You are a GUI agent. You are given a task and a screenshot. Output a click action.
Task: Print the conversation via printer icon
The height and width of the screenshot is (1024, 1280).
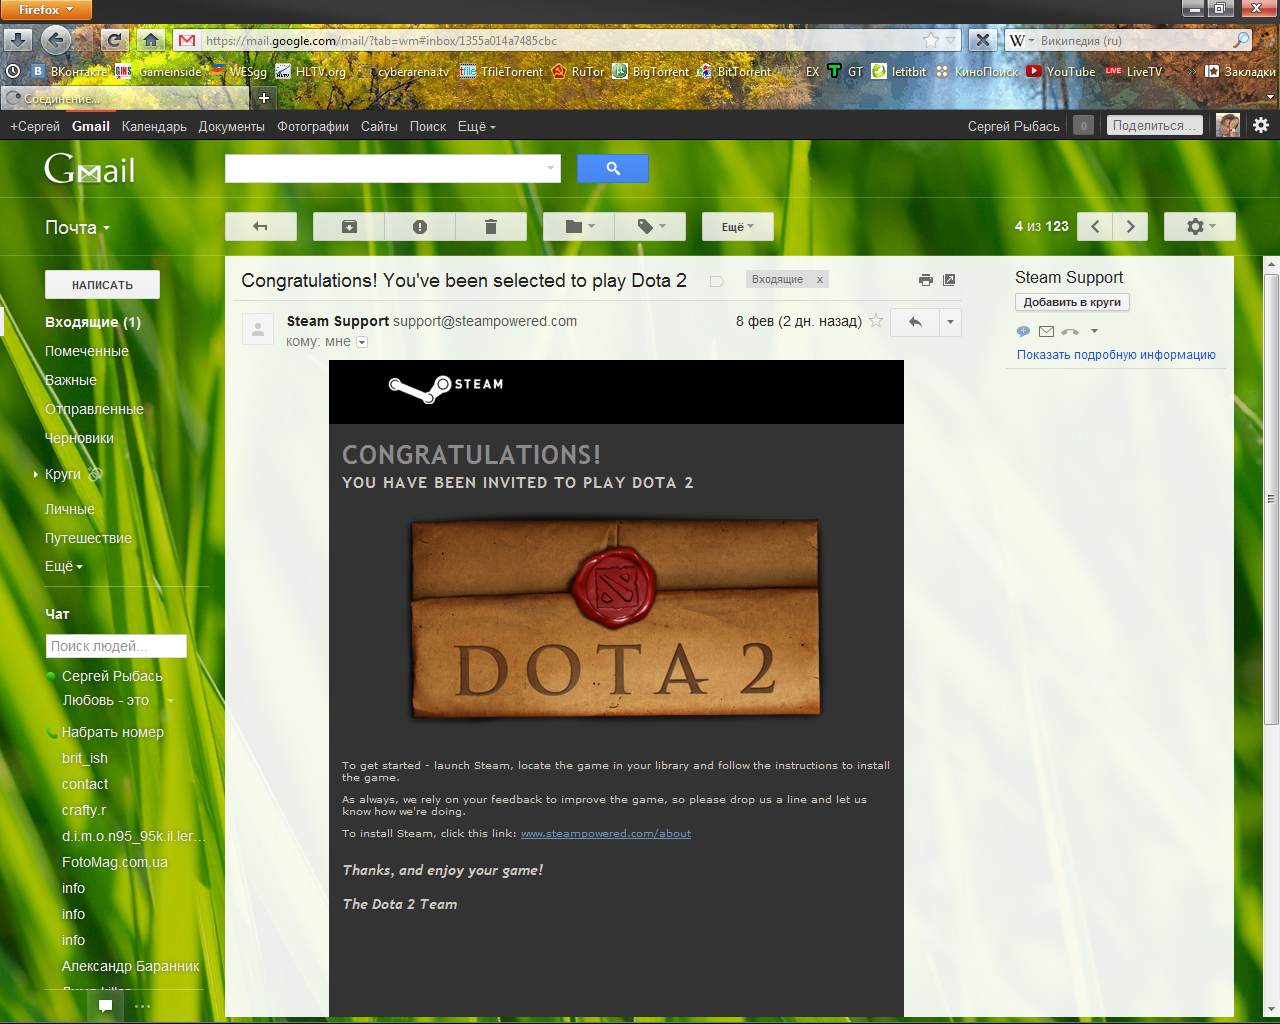click(x=926, y=280)
